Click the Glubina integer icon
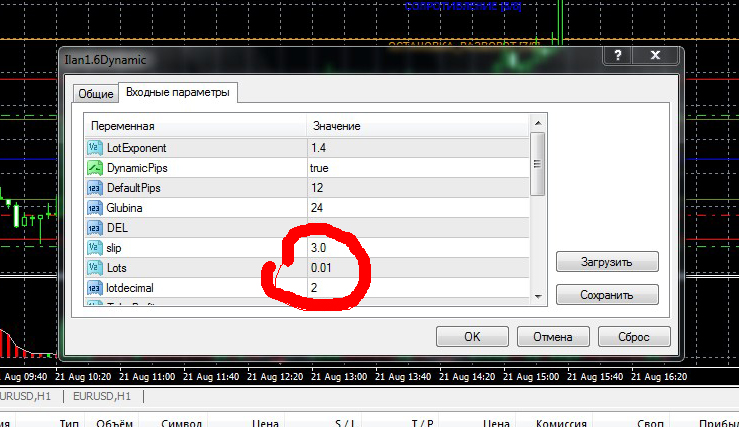739x427 pixels. (95, 208)
